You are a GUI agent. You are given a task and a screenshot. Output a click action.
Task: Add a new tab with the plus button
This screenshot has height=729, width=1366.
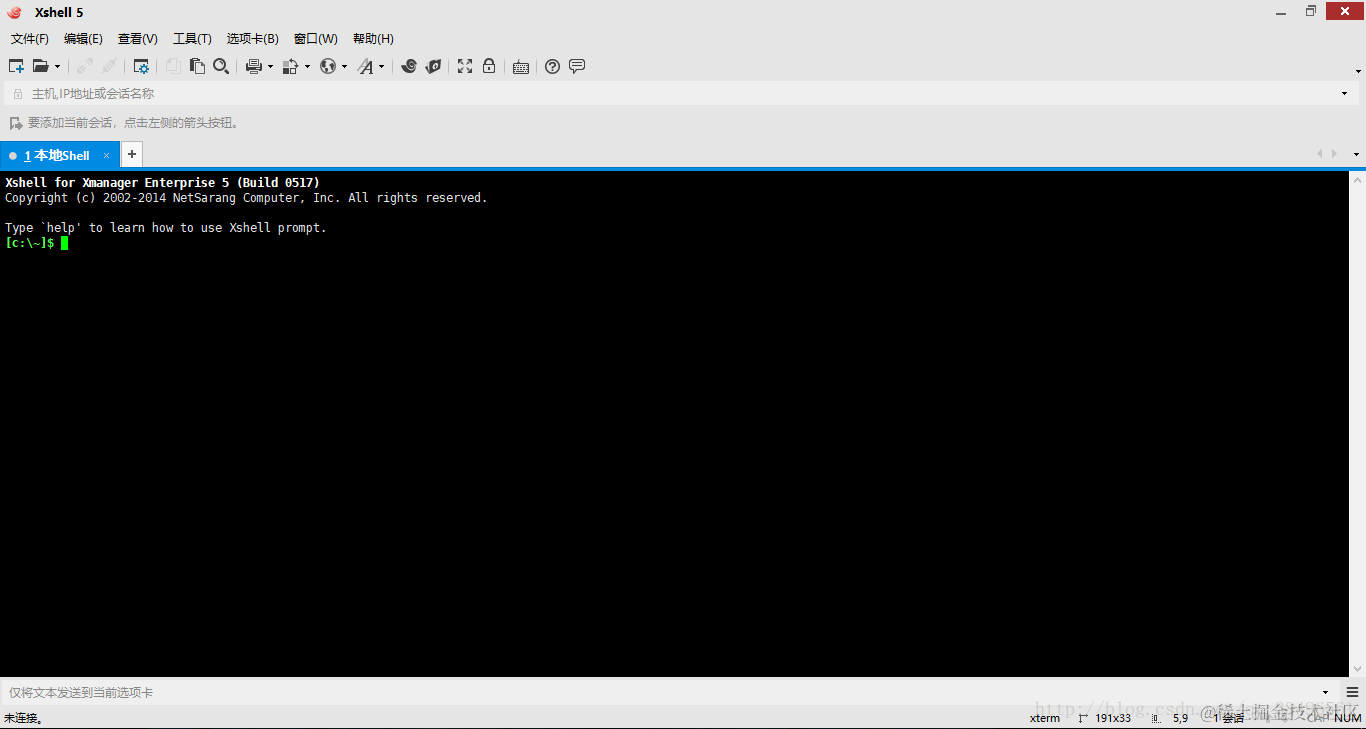click(132, 154)
